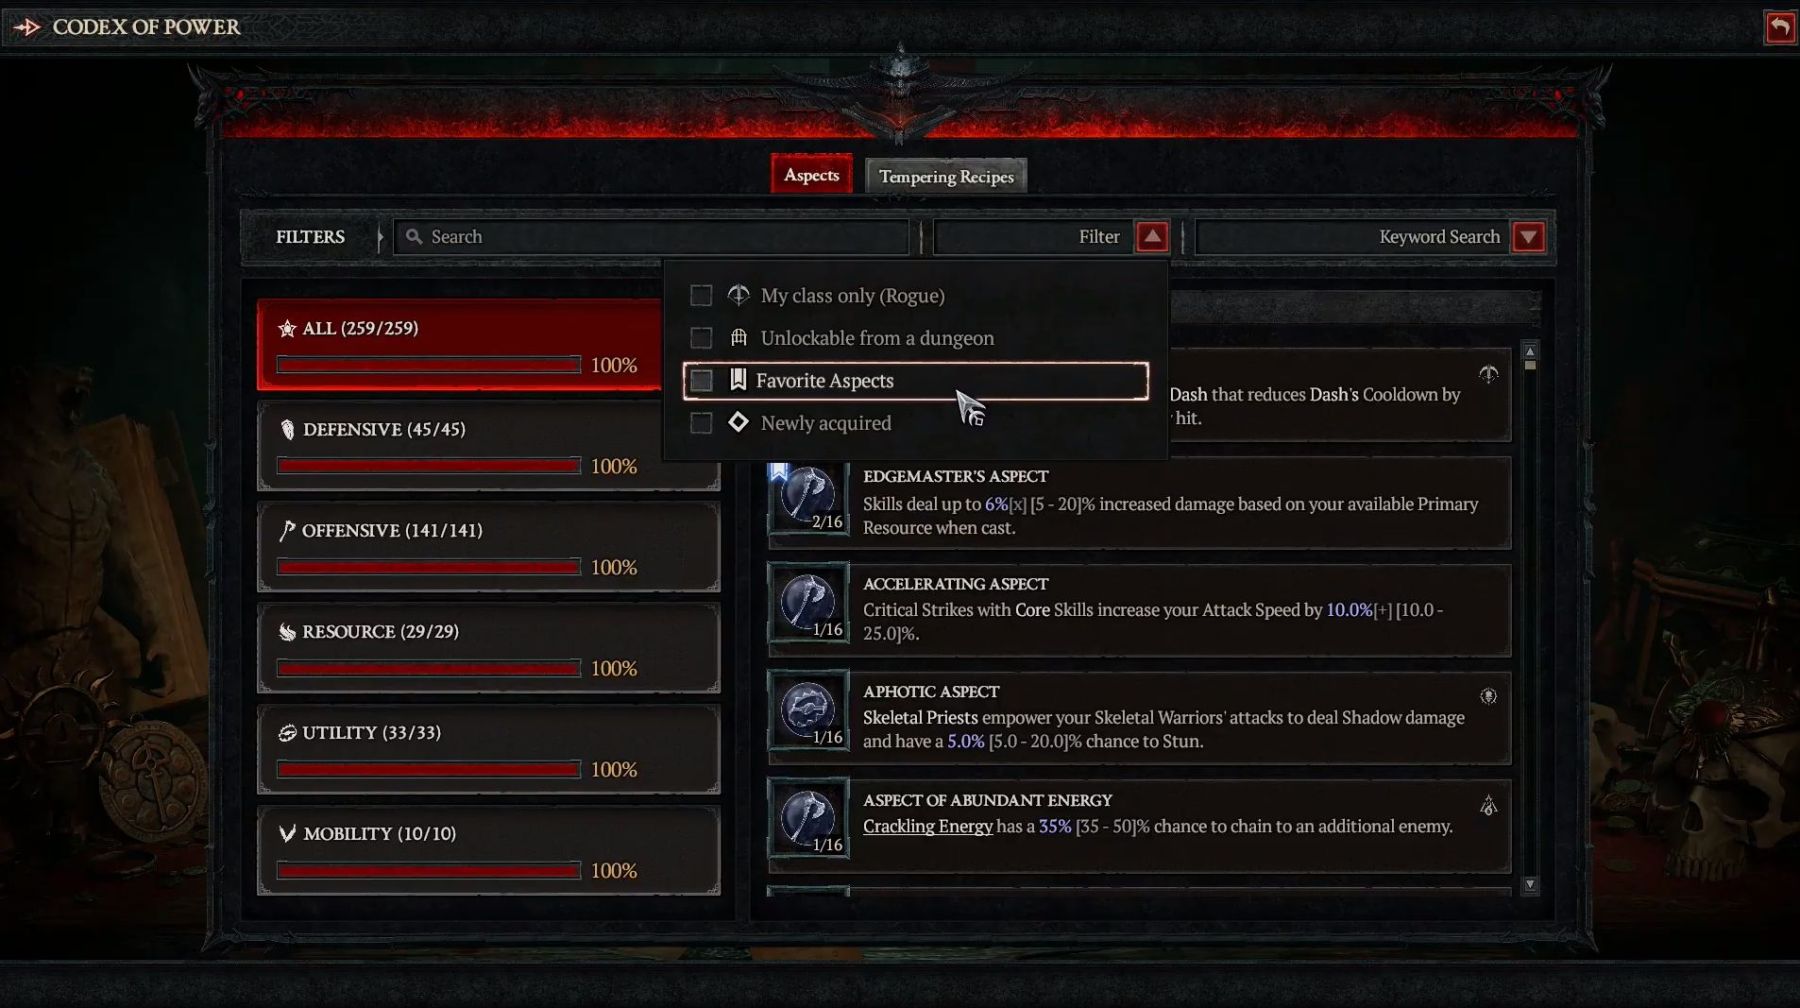Enable My class only (Rogue) checkbox

701,296
